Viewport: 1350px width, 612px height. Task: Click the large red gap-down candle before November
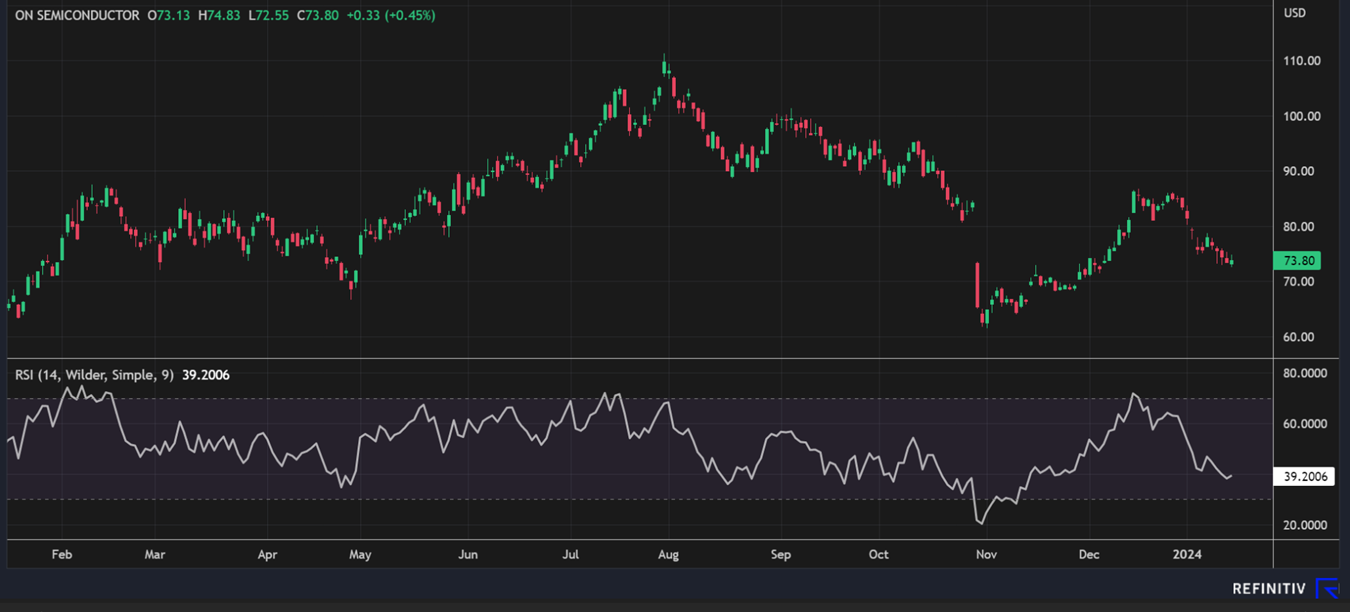coord(977,286)
